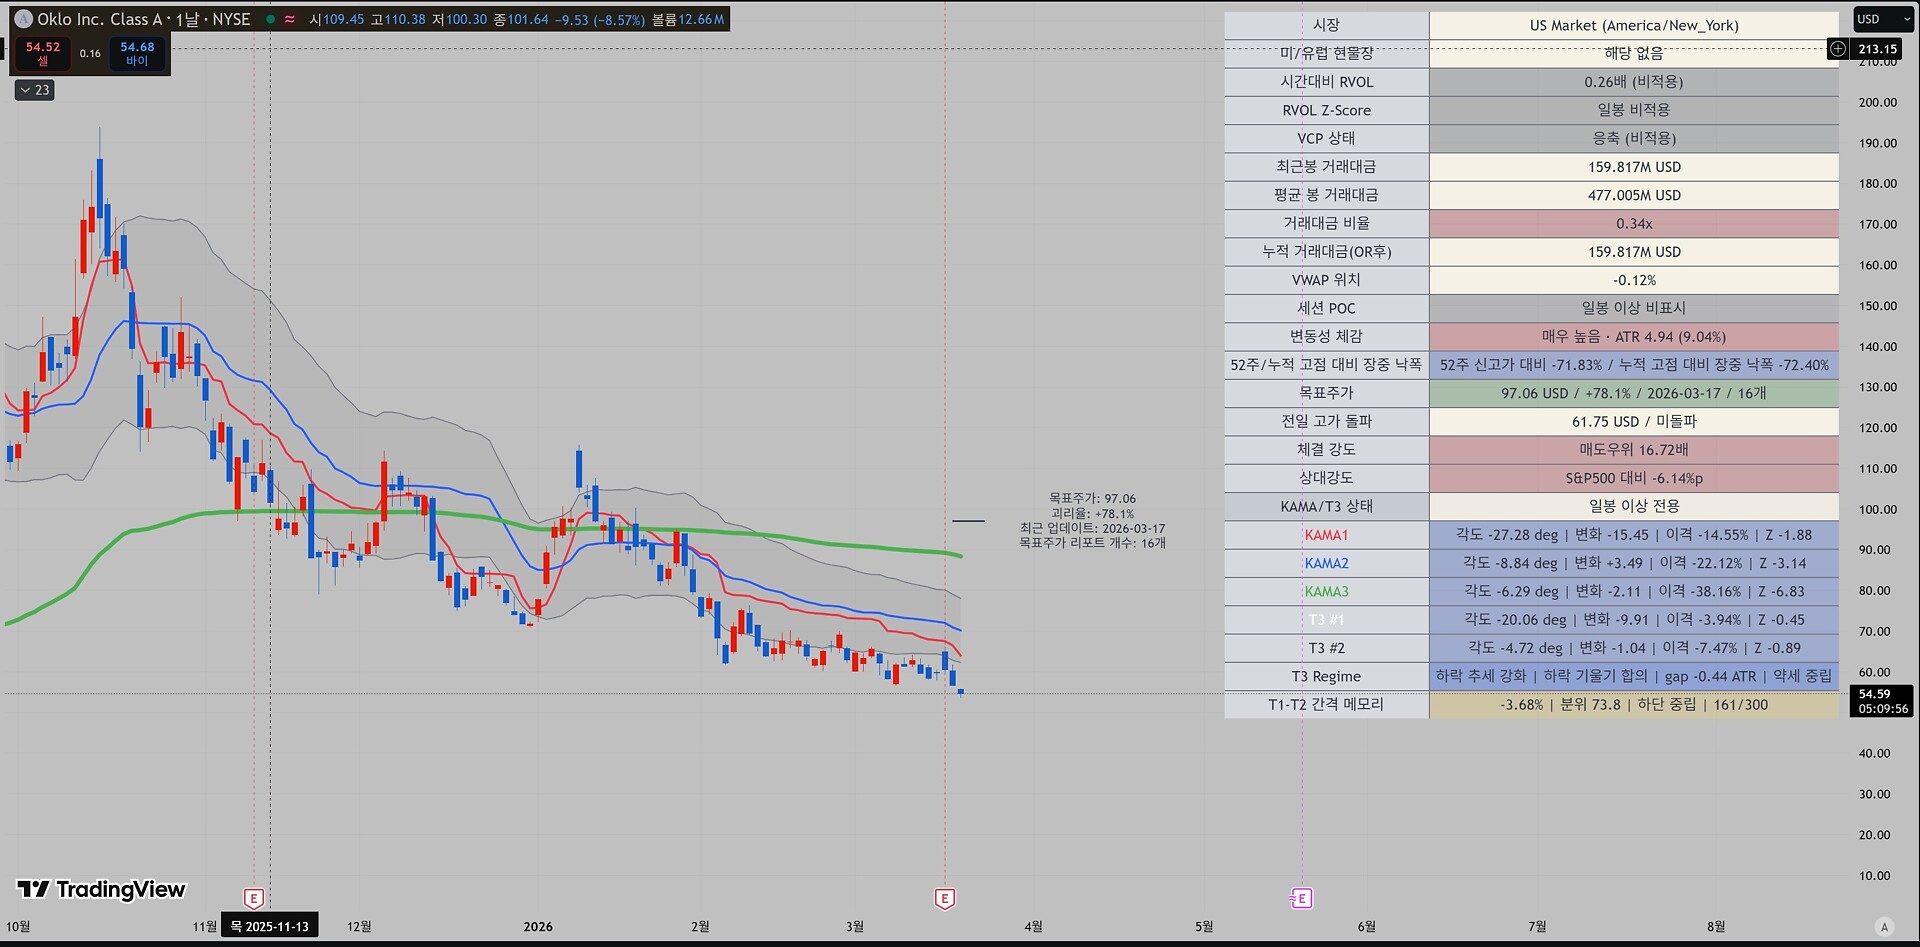Image resolution: width=1920 pixels, height=947 pixels.
Task: Click the cell 'US Market (America/New_York)'
Action: click(x=1634, y=25)
